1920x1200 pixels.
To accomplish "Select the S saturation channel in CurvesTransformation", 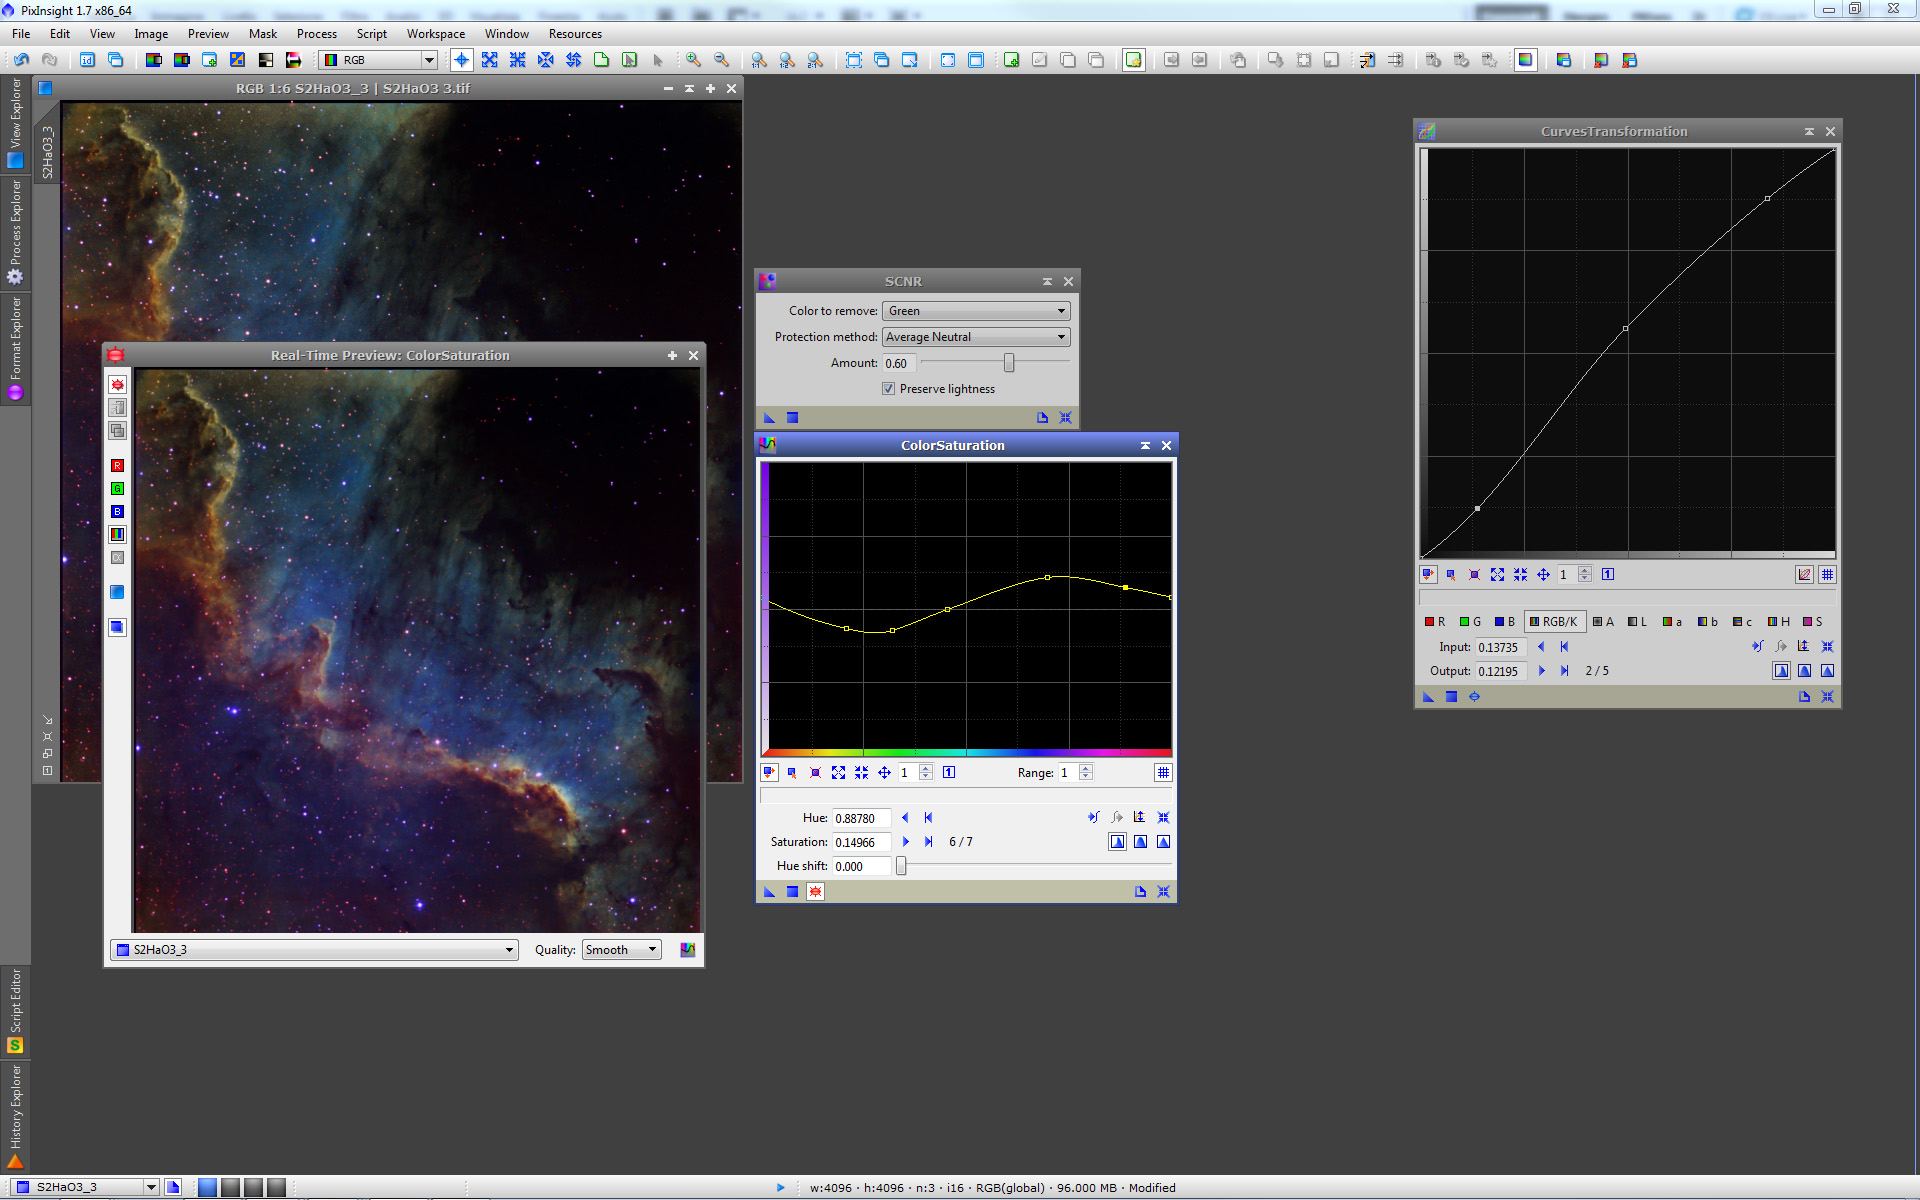I will pos(1813,622).
